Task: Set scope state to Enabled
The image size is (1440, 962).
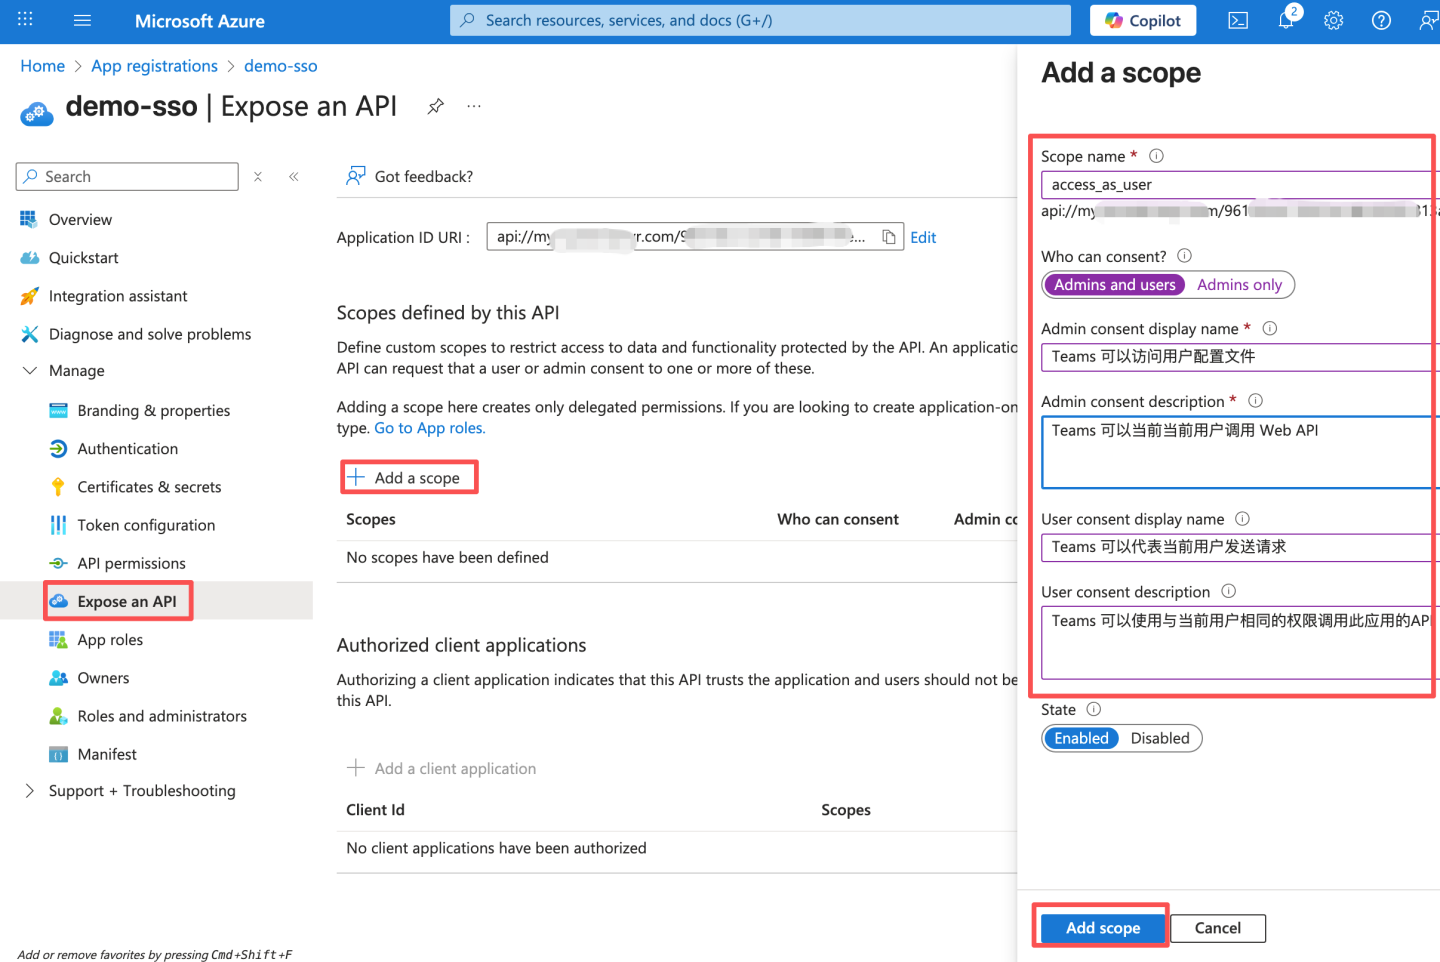Action: point(1081,738)
